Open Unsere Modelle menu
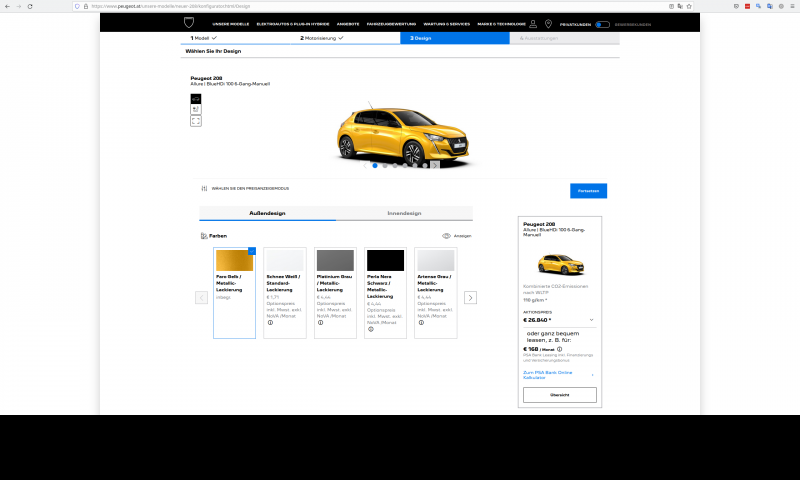This screenshot has width=800, height=480. coord(231,24)
